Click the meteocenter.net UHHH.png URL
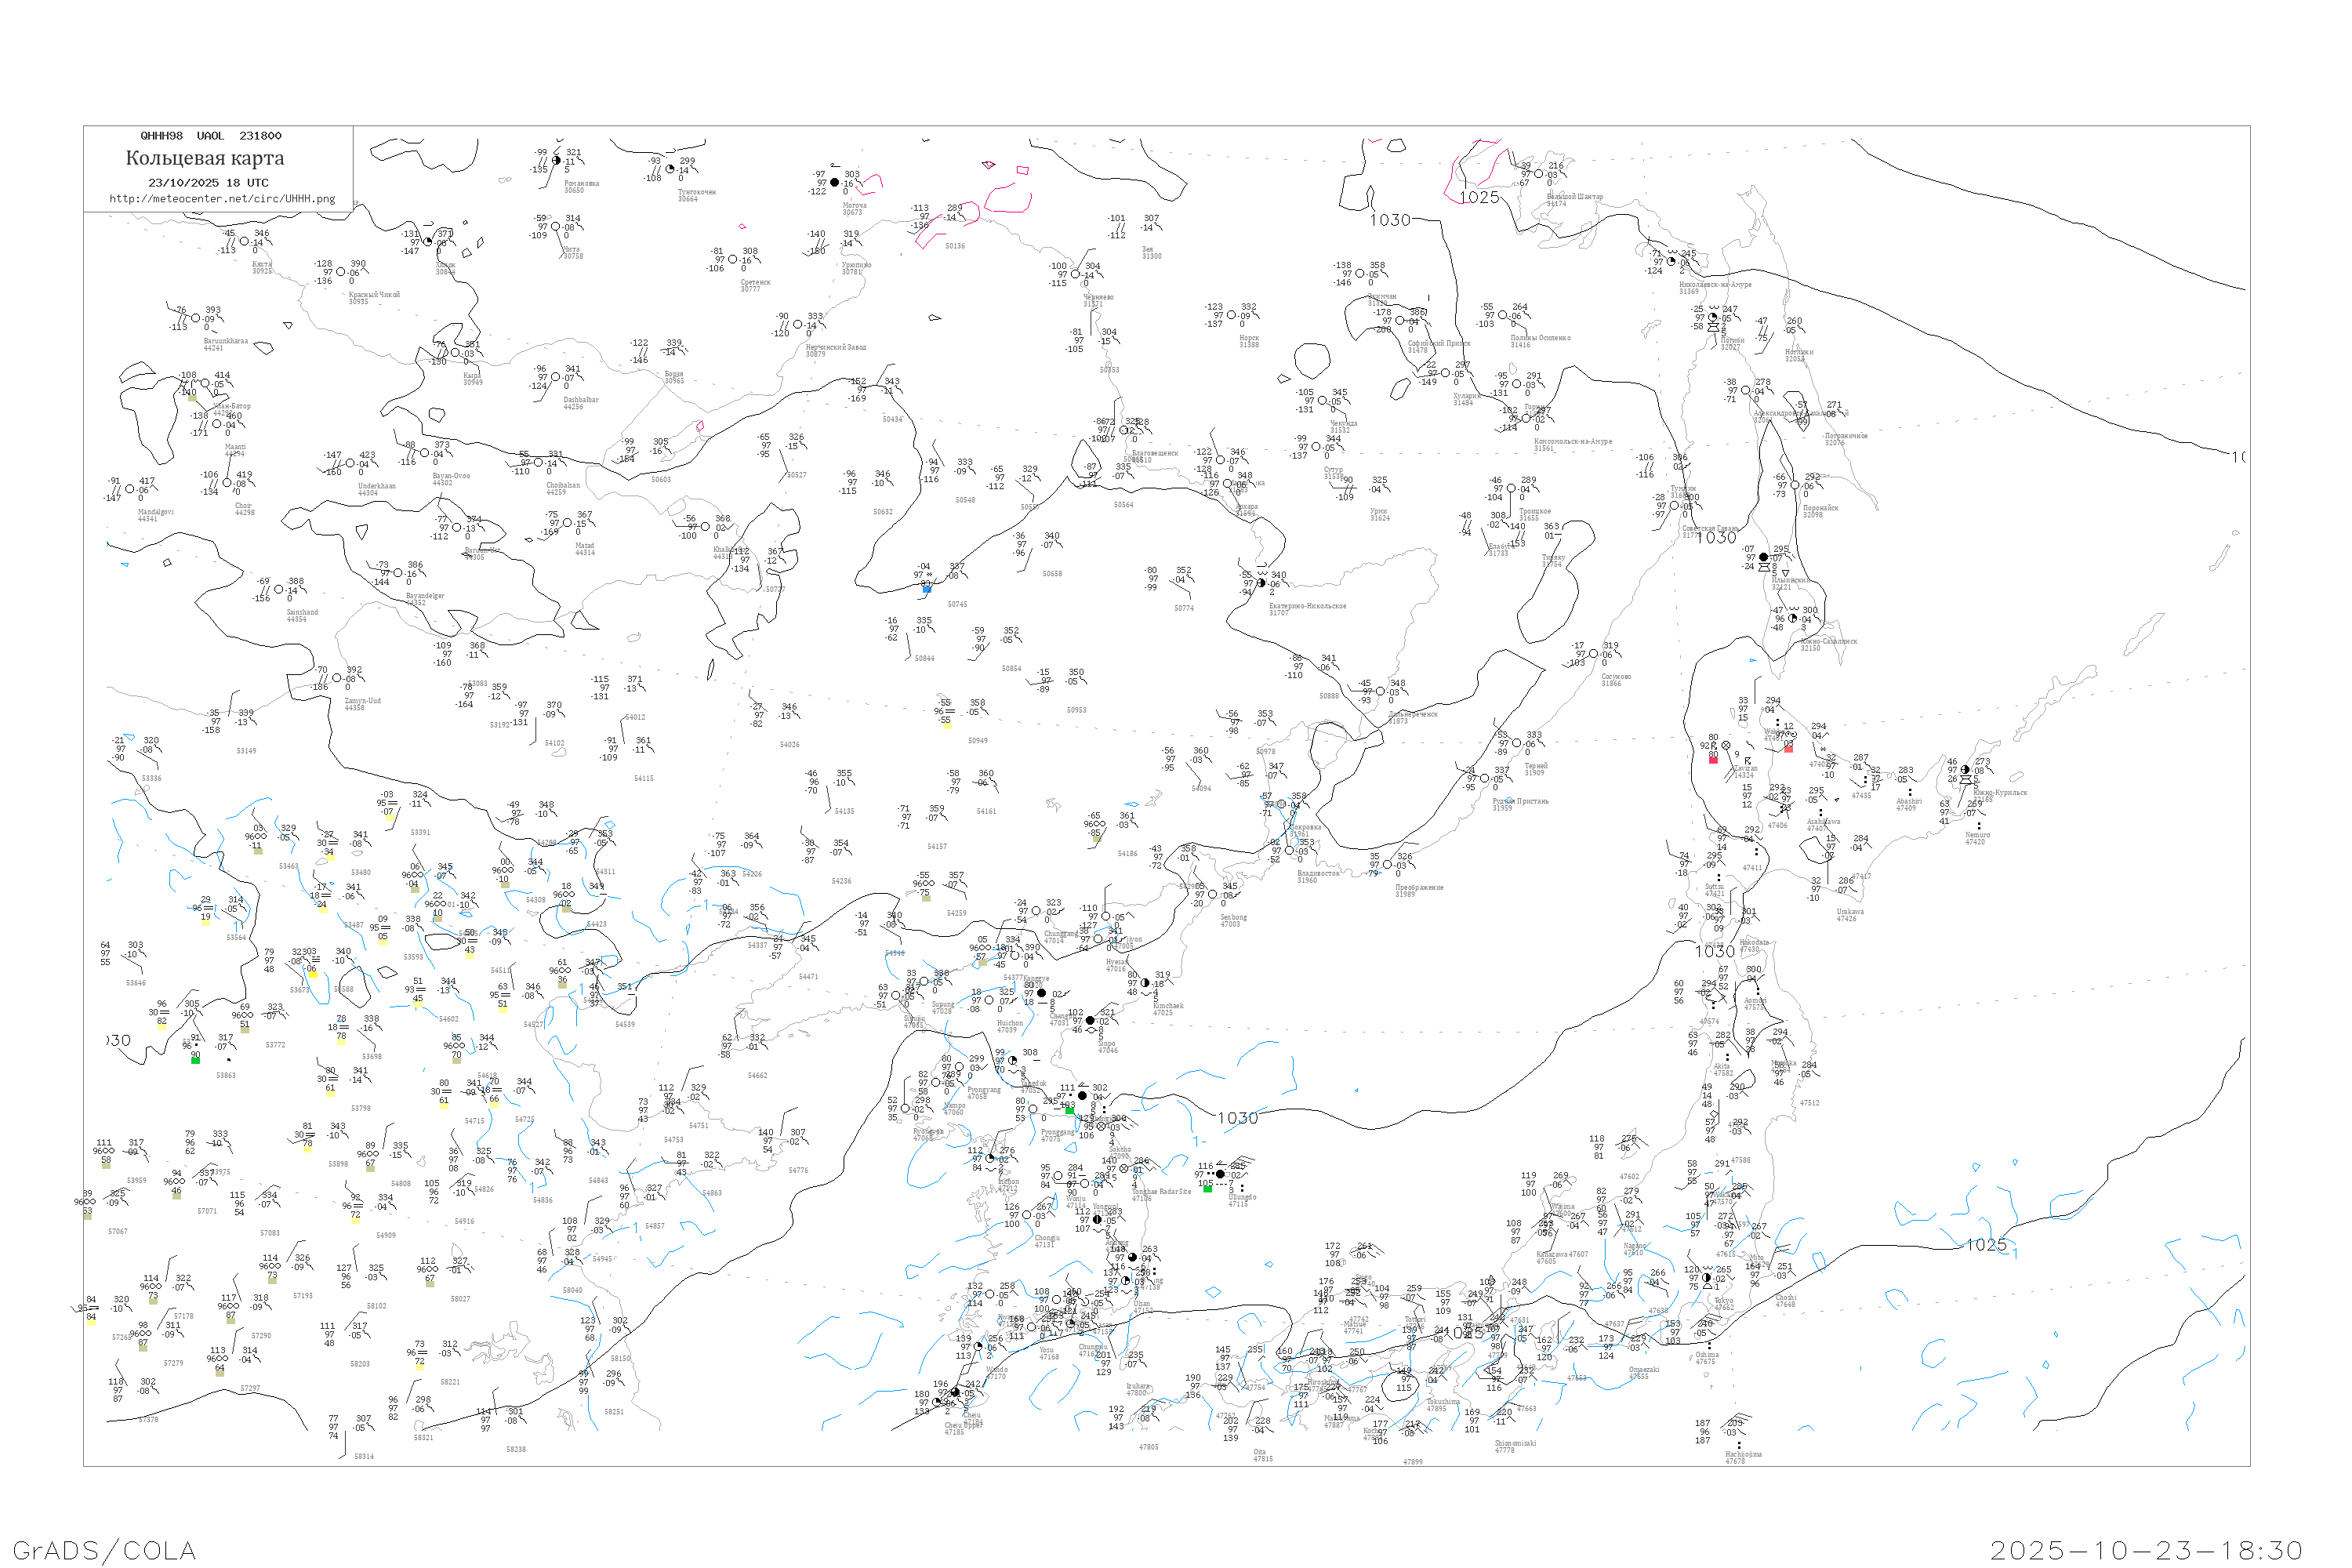This screenshot has height=1568, width=2352. coord(222,198)
